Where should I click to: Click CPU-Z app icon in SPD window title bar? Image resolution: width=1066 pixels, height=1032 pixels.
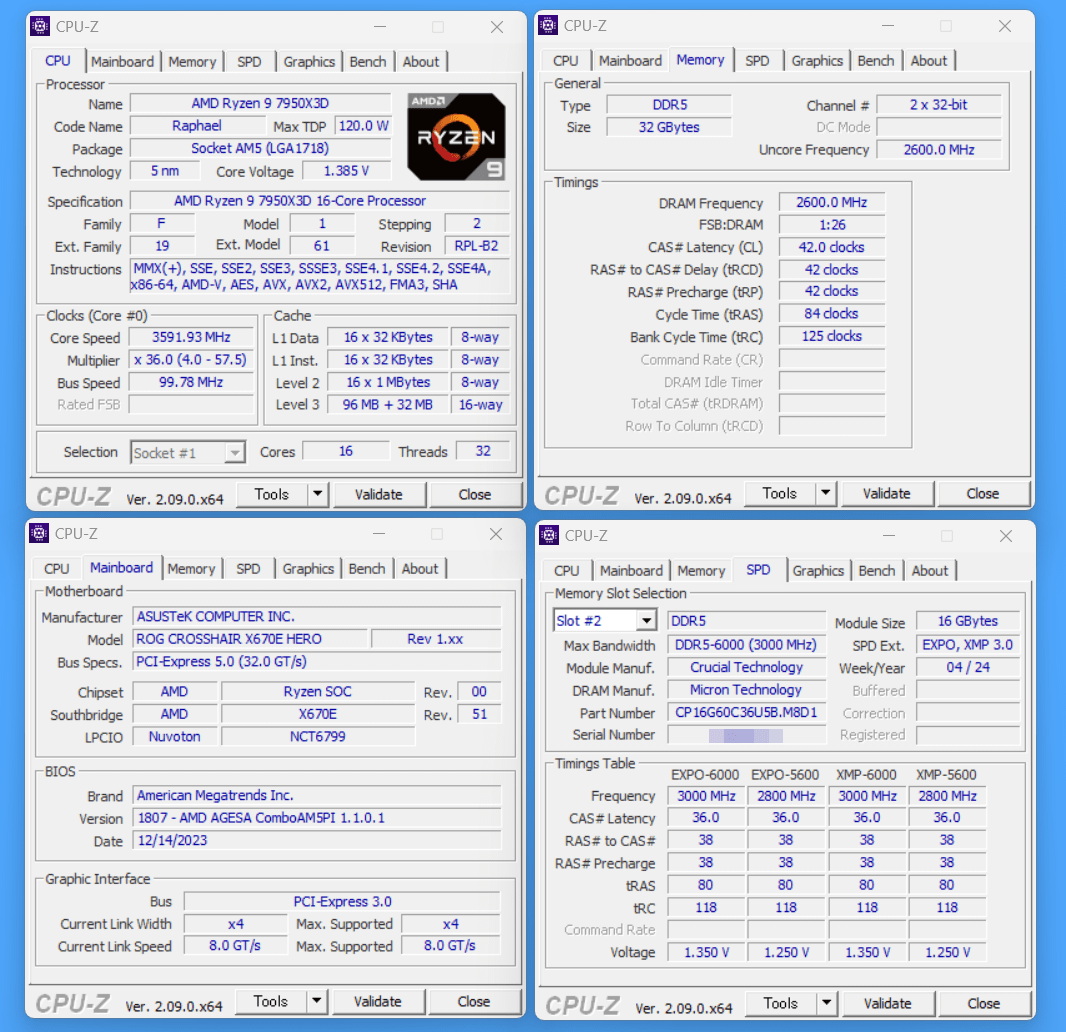tap(548, 535)
